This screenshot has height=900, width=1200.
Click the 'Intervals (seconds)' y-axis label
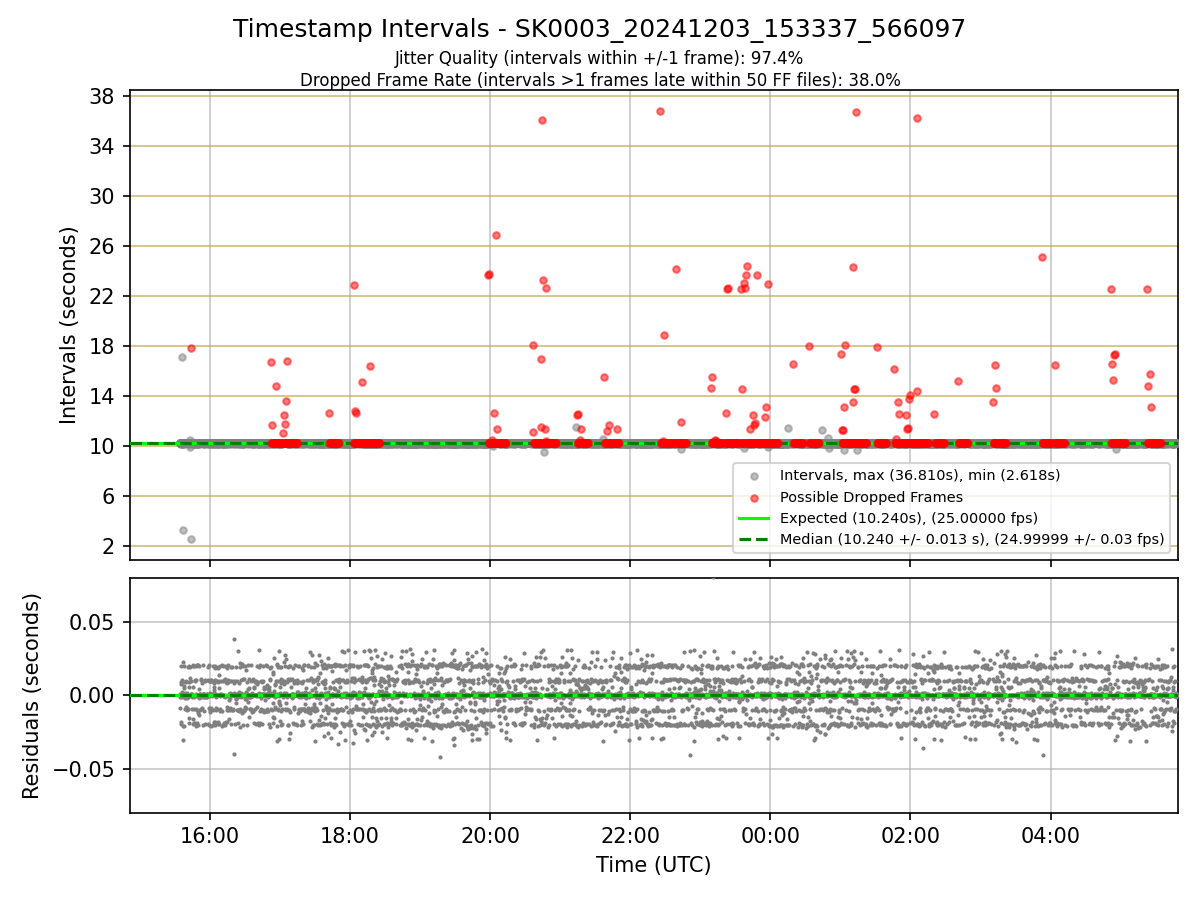(x=69, y=325)
